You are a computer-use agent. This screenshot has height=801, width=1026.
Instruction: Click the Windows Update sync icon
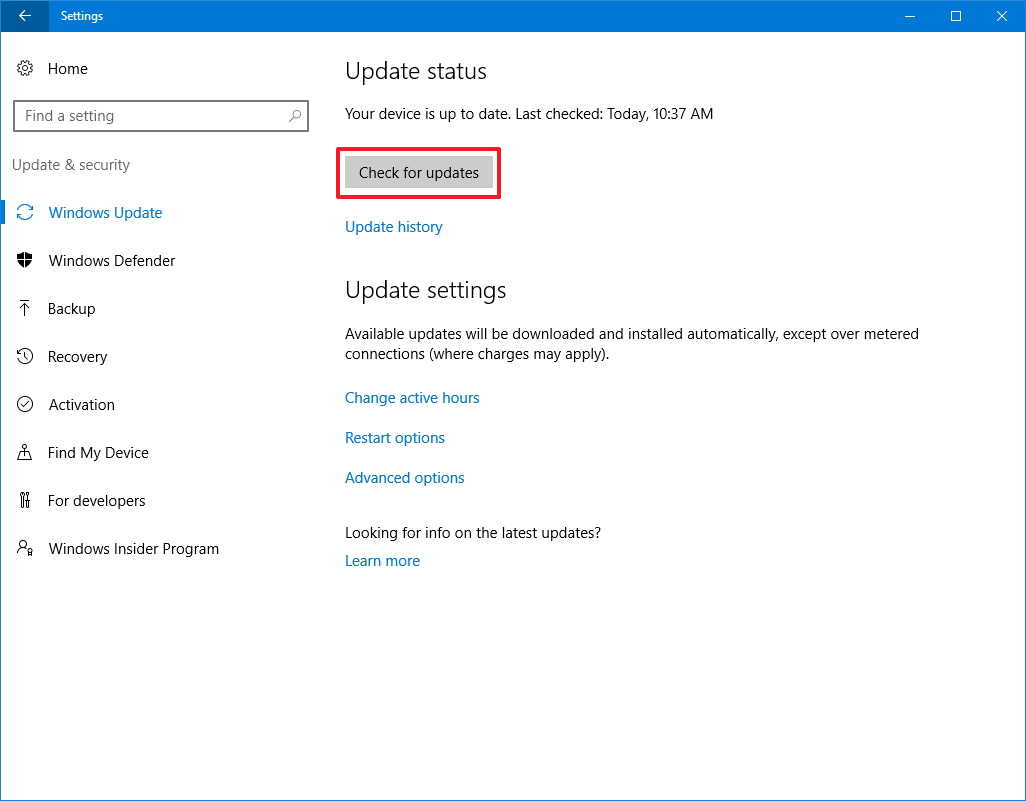[x=25, y=212]
